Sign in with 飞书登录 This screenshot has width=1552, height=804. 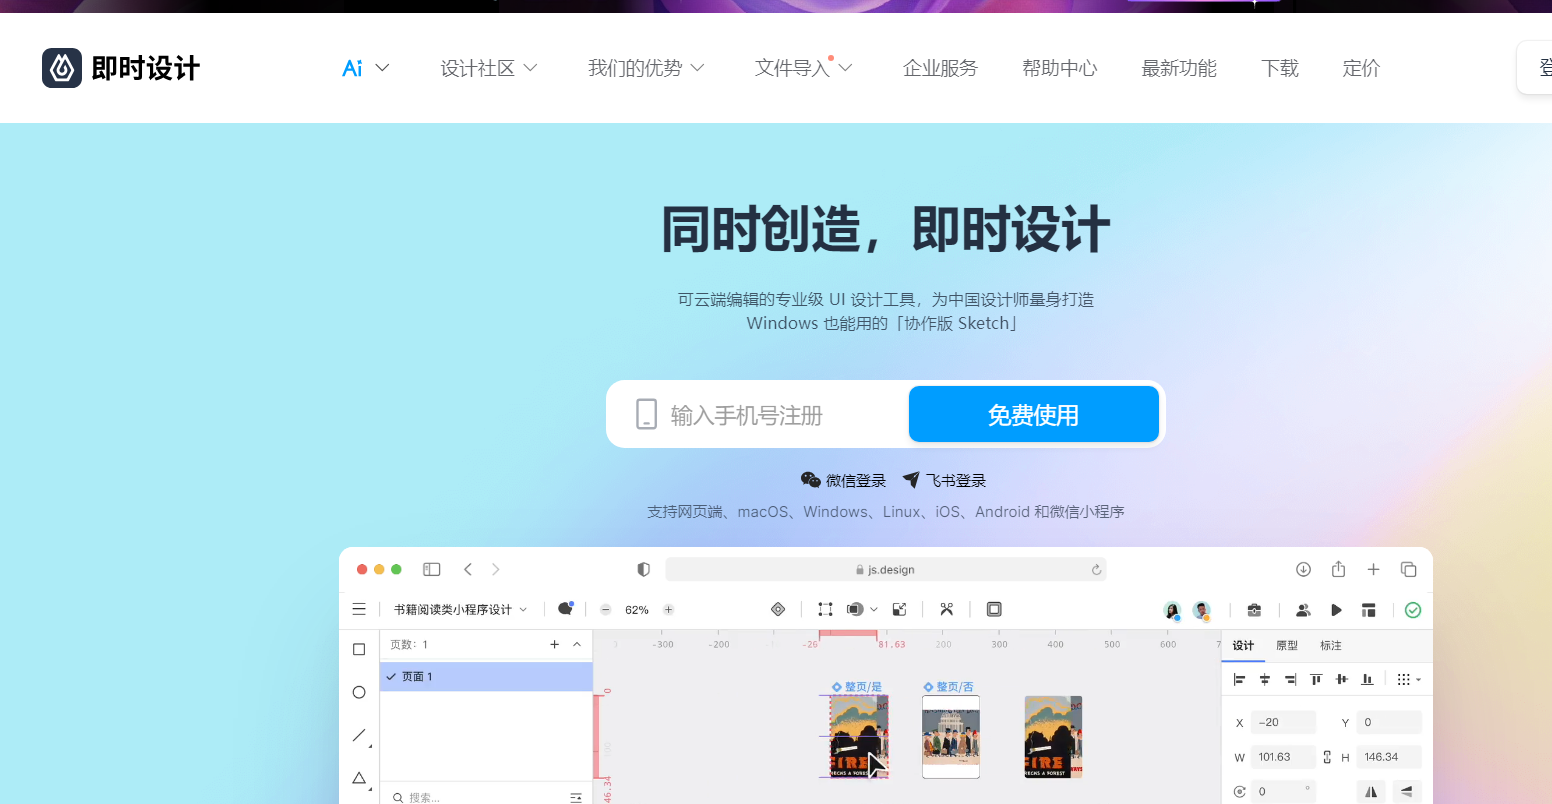[x=944, y=481]
